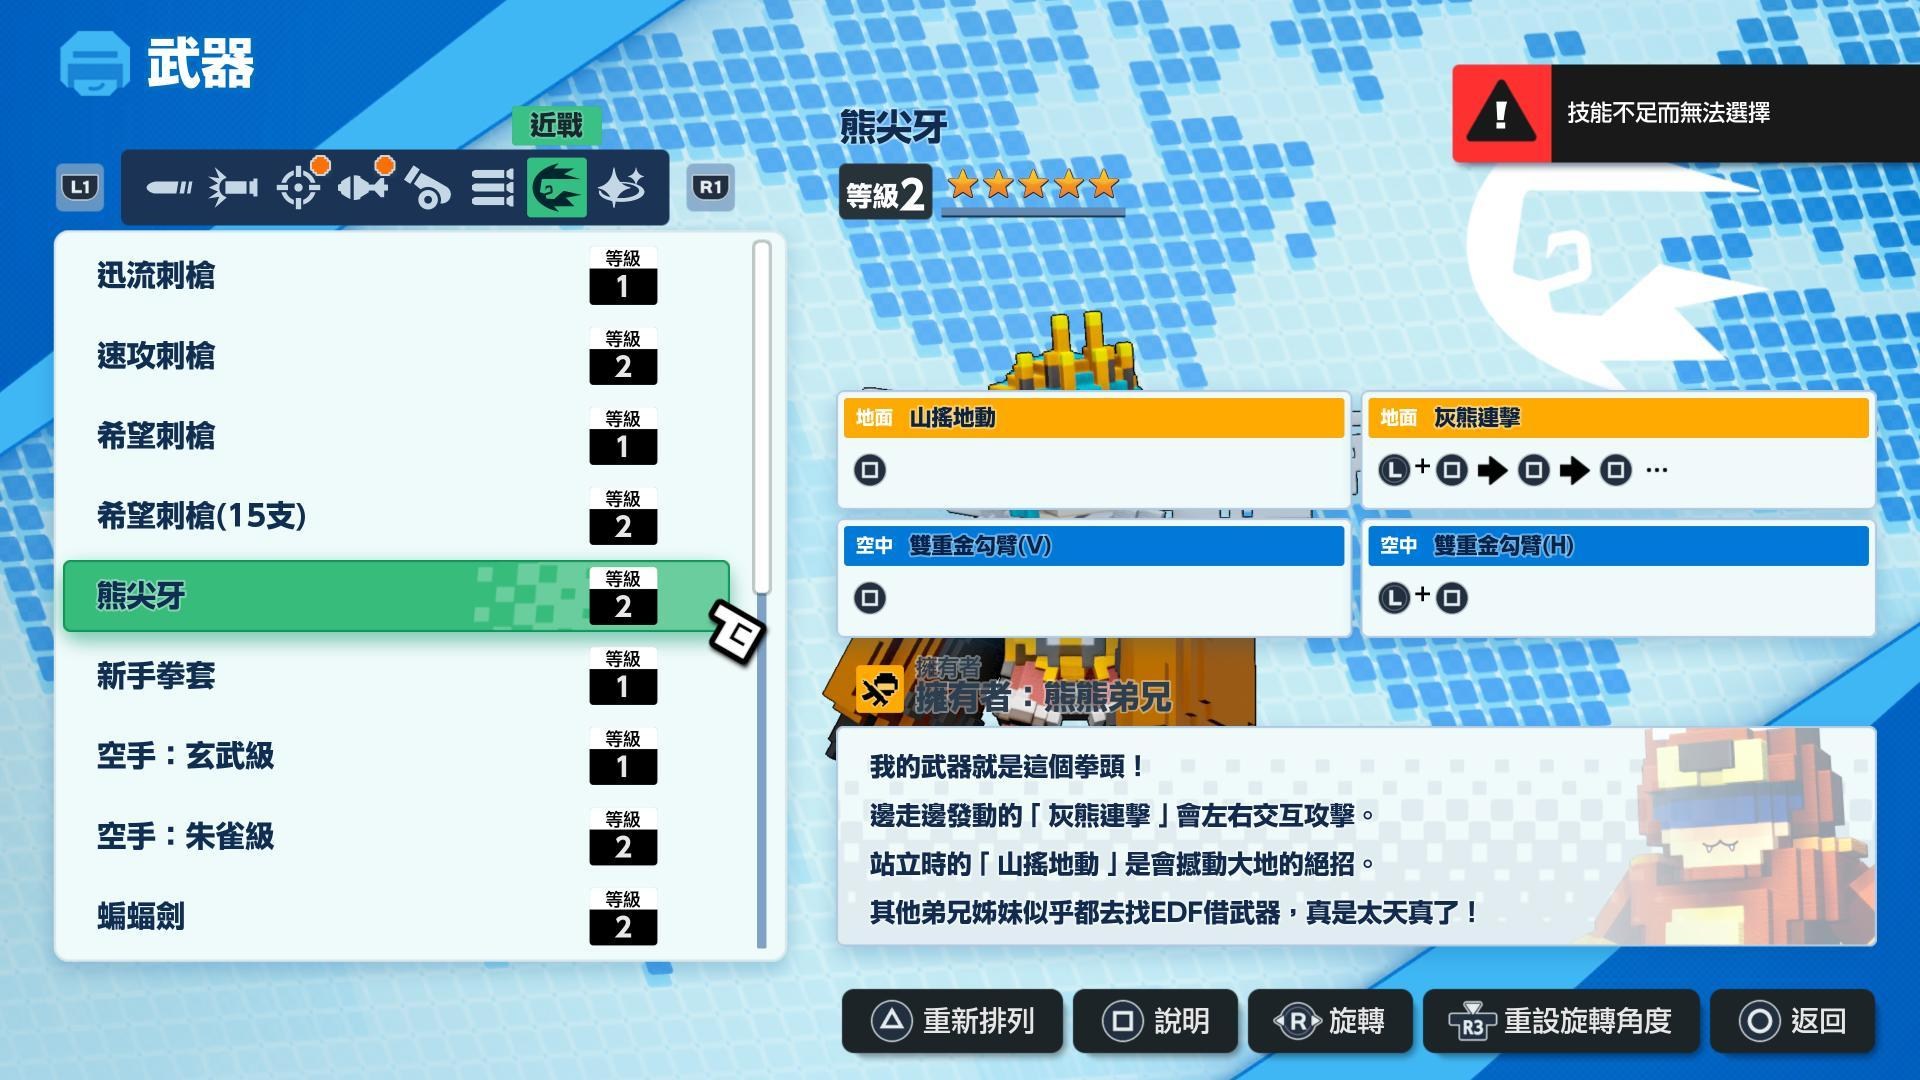Open the 地面 灰熊連擊 skill card header
1920x1080 pixels.
click(x=1617, y=417)
